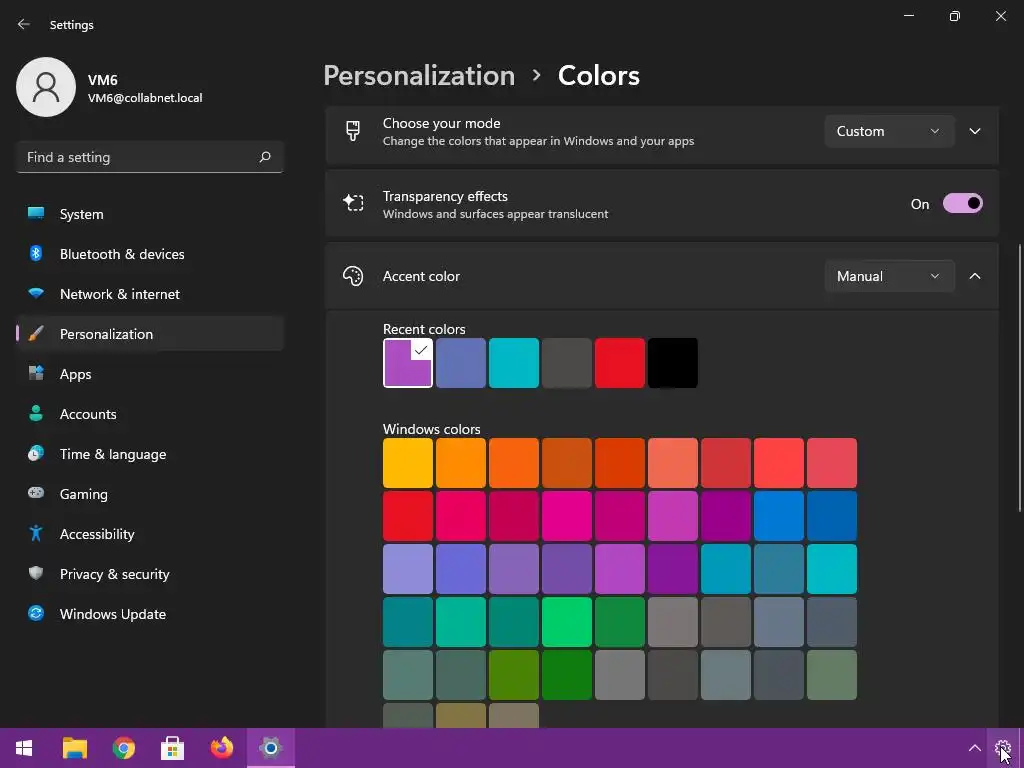The width and height of the screenshot is (1024, 768).
Task: Click the Settings gear app on the taskbar
Action: point(270,748)
